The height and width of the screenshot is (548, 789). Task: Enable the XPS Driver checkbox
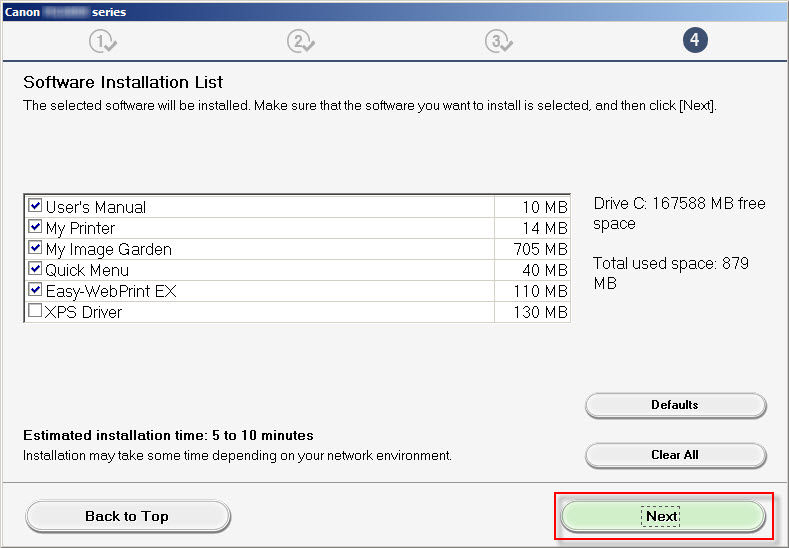36,311
